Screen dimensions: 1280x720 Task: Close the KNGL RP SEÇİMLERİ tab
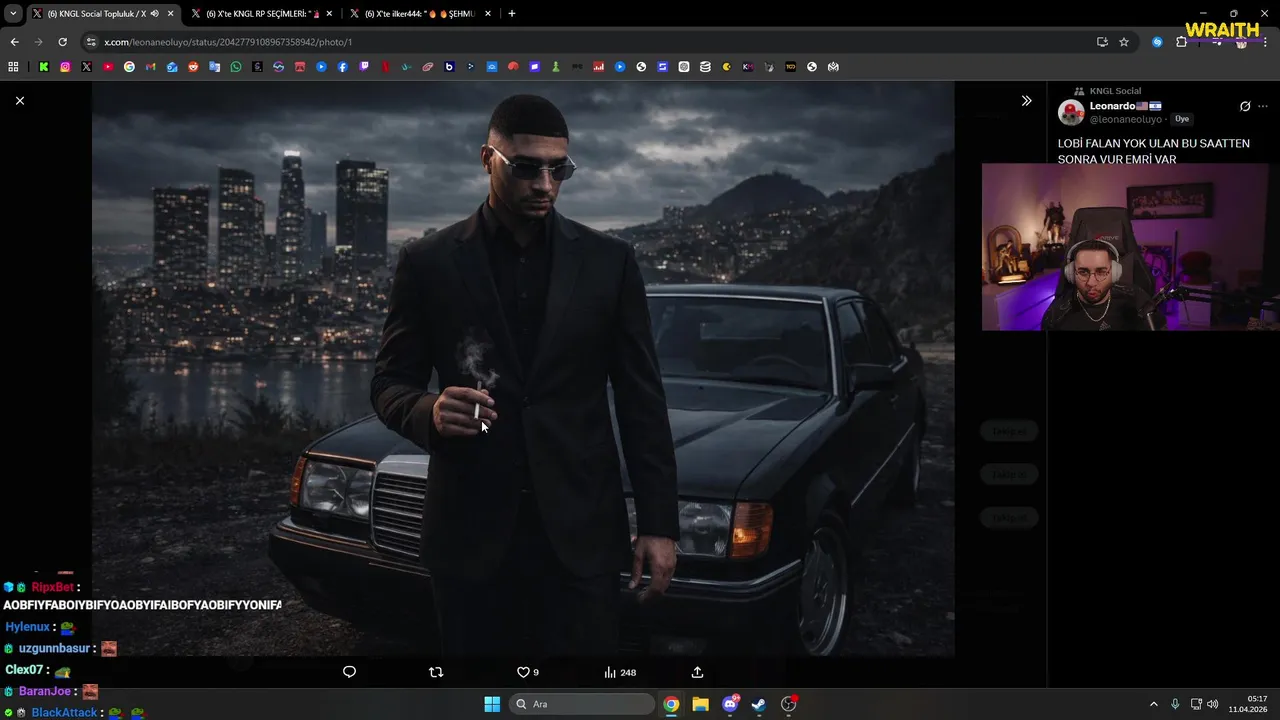pos(329,14)
